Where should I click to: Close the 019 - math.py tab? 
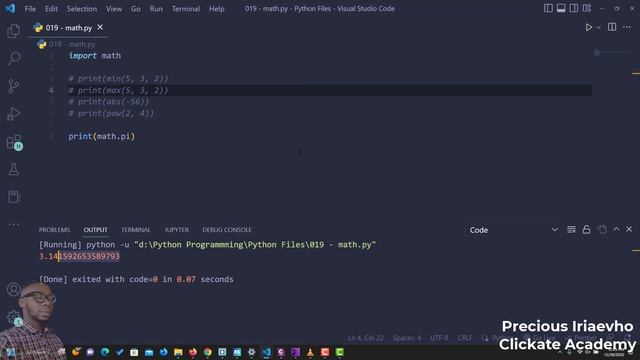pos(100,27)
